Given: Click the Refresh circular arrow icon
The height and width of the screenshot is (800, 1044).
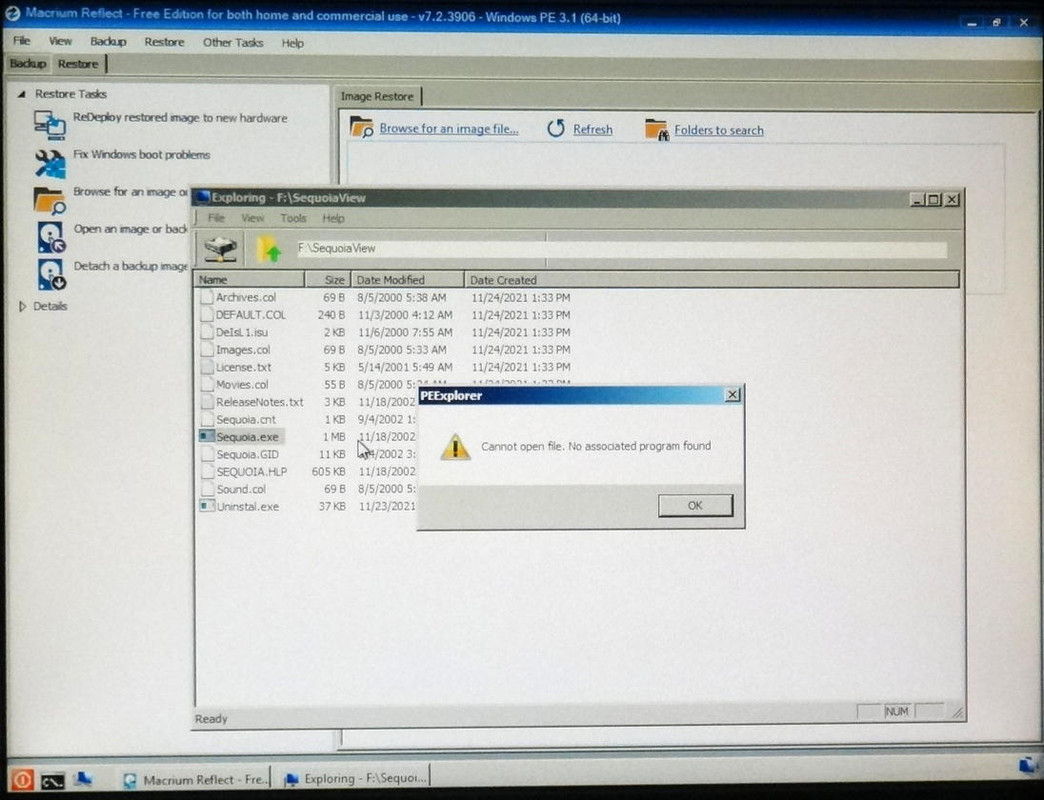Looking at the screenshot, I should [x=556, y=128].
